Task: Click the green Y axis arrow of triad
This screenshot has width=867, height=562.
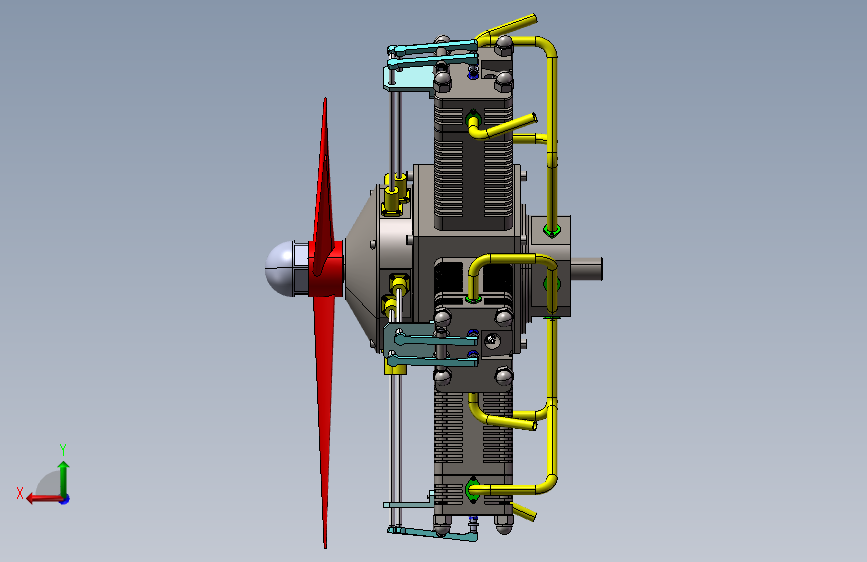Action: coord(64,478)
